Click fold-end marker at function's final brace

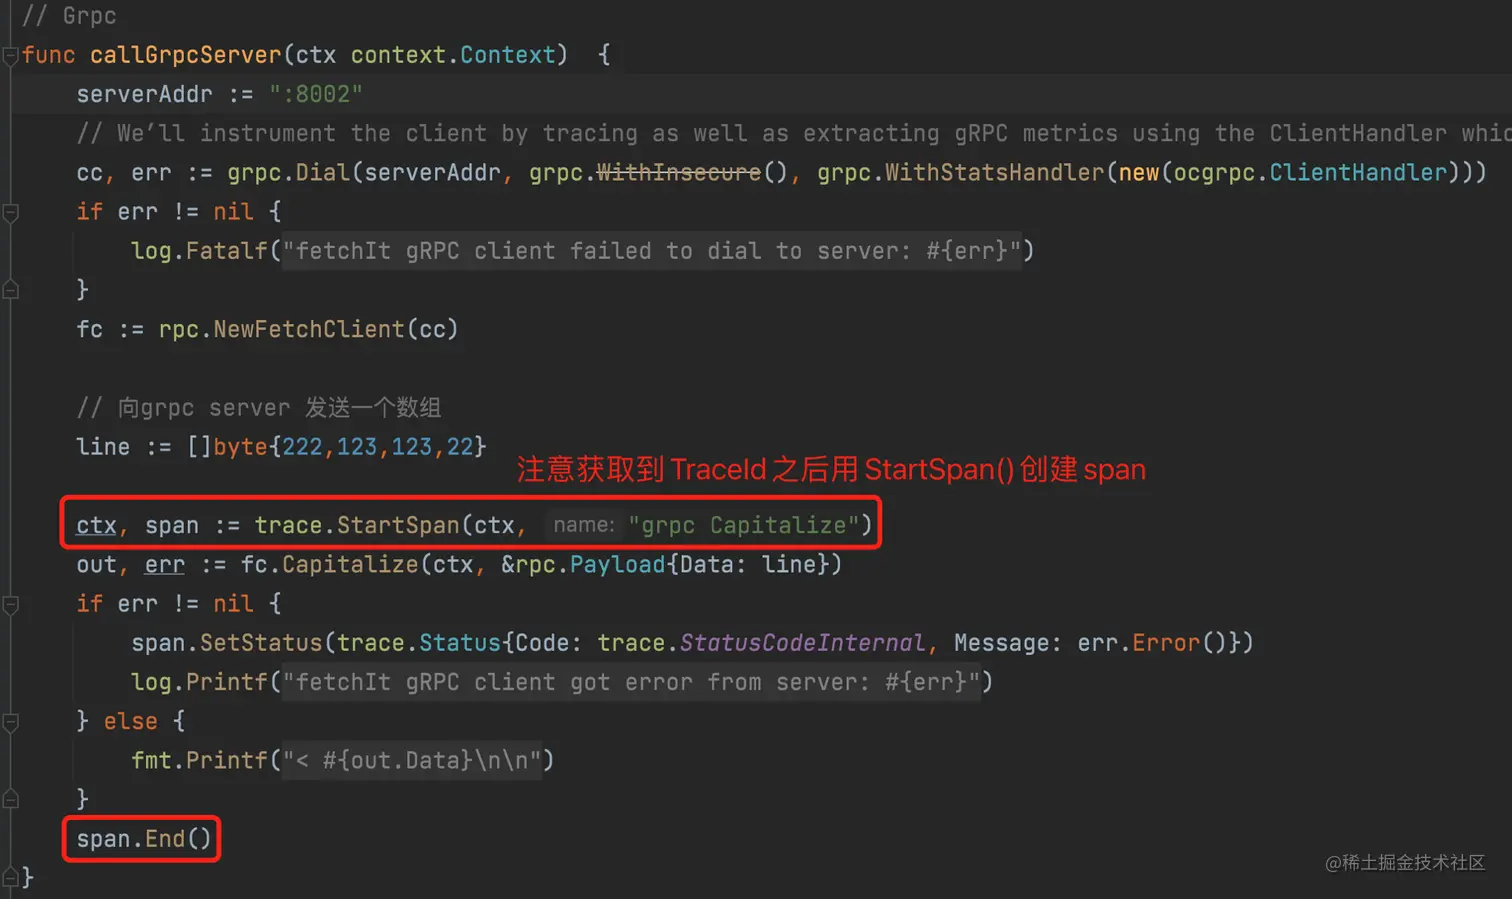click(x=10, y=877)
